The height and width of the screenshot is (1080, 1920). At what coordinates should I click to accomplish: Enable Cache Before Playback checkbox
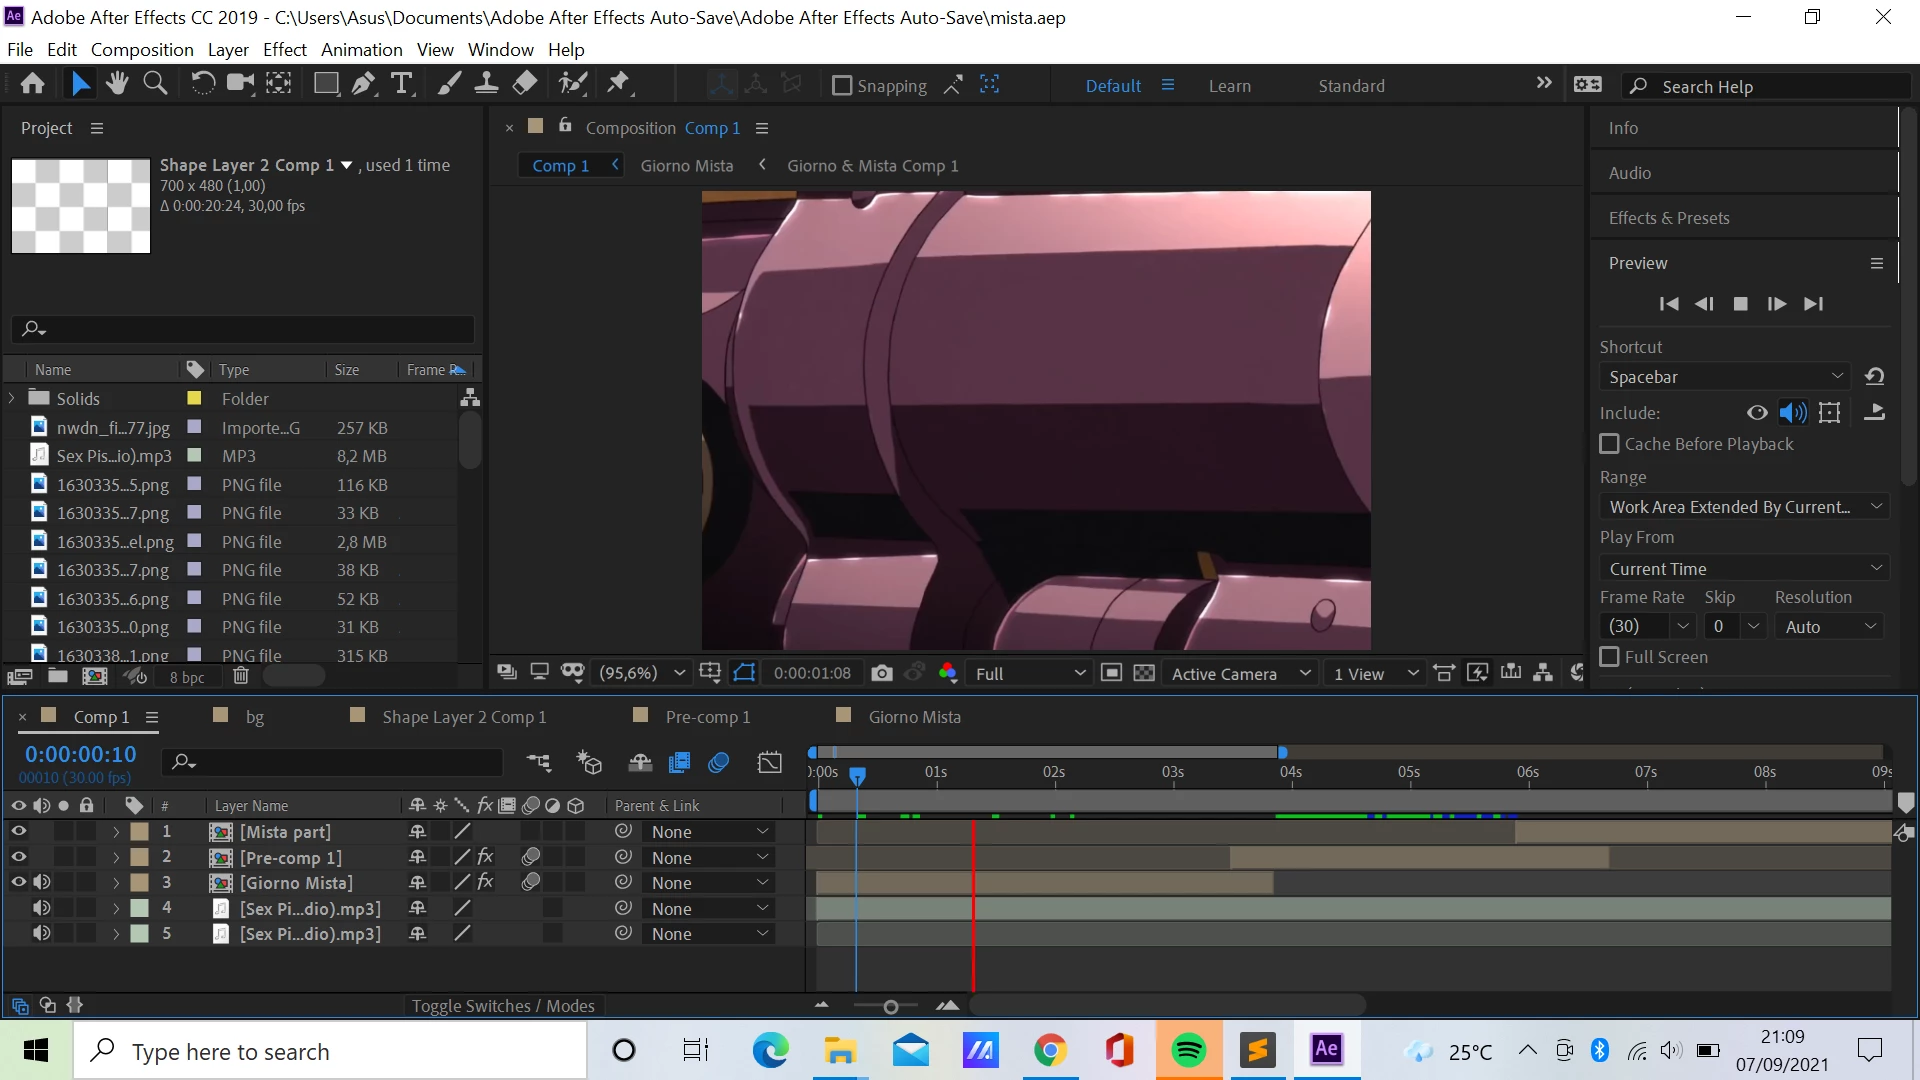coord(1609,444)
